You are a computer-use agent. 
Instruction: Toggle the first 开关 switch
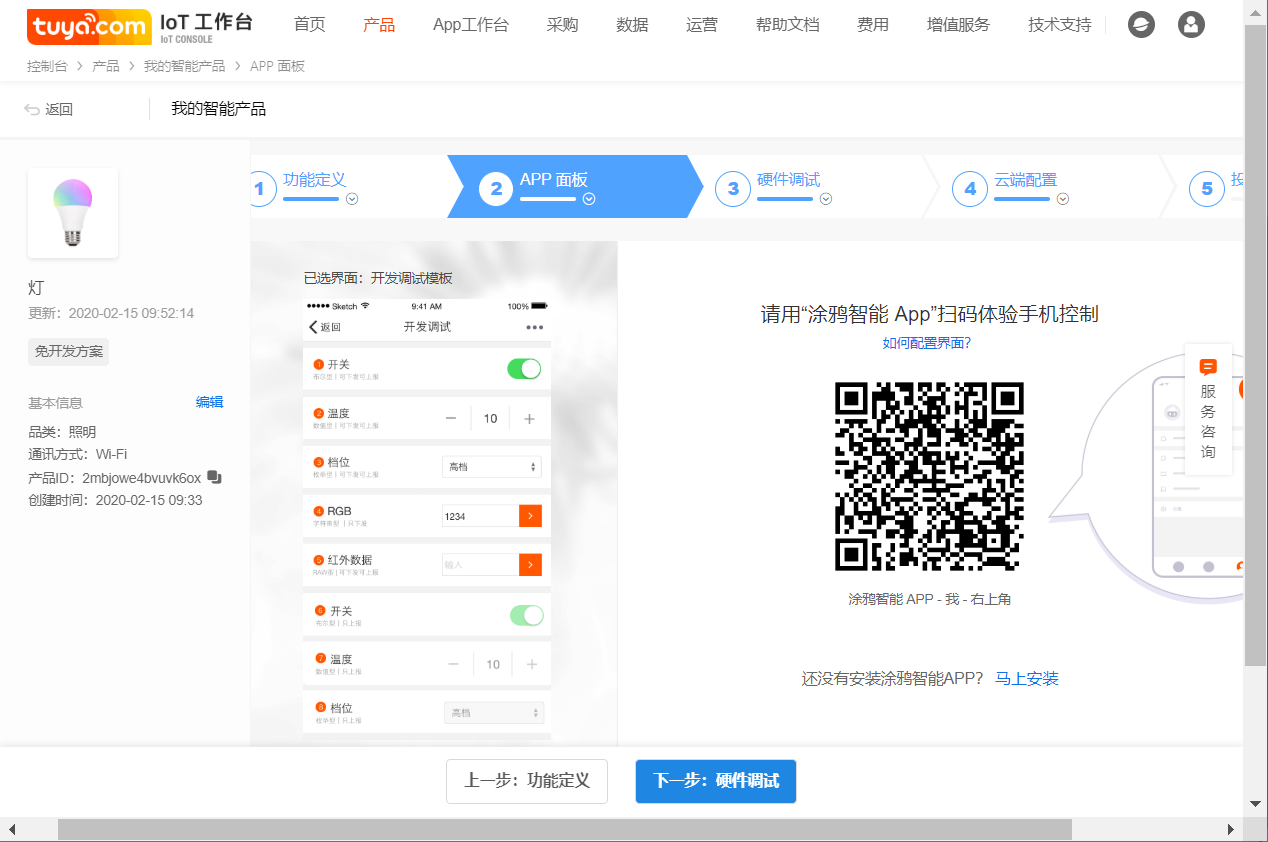pyautogui.click(x=524, y=369)
